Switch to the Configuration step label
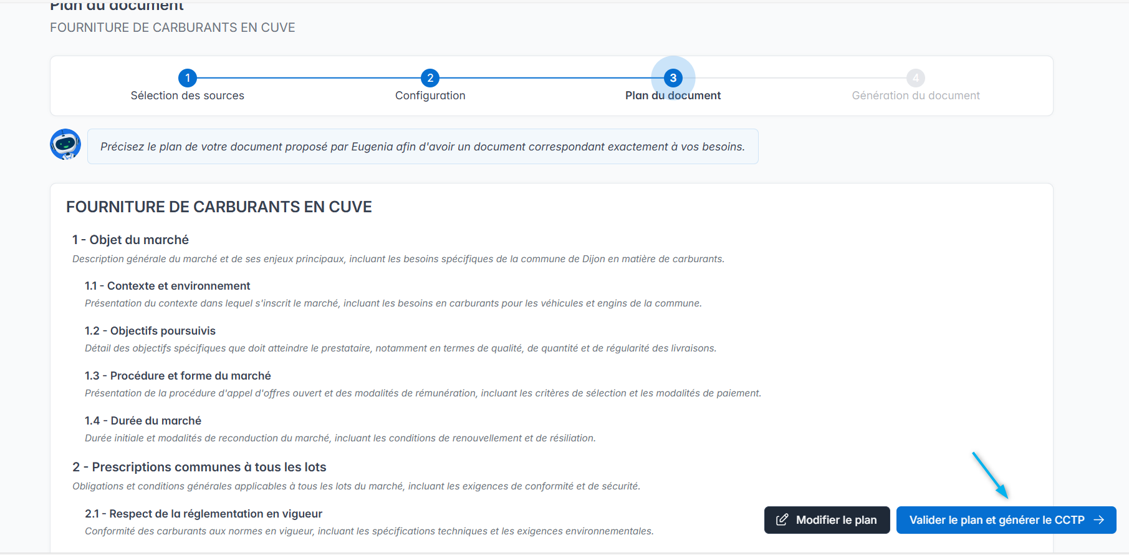This screenshot has width=1129, height=555. pos(430,96)
